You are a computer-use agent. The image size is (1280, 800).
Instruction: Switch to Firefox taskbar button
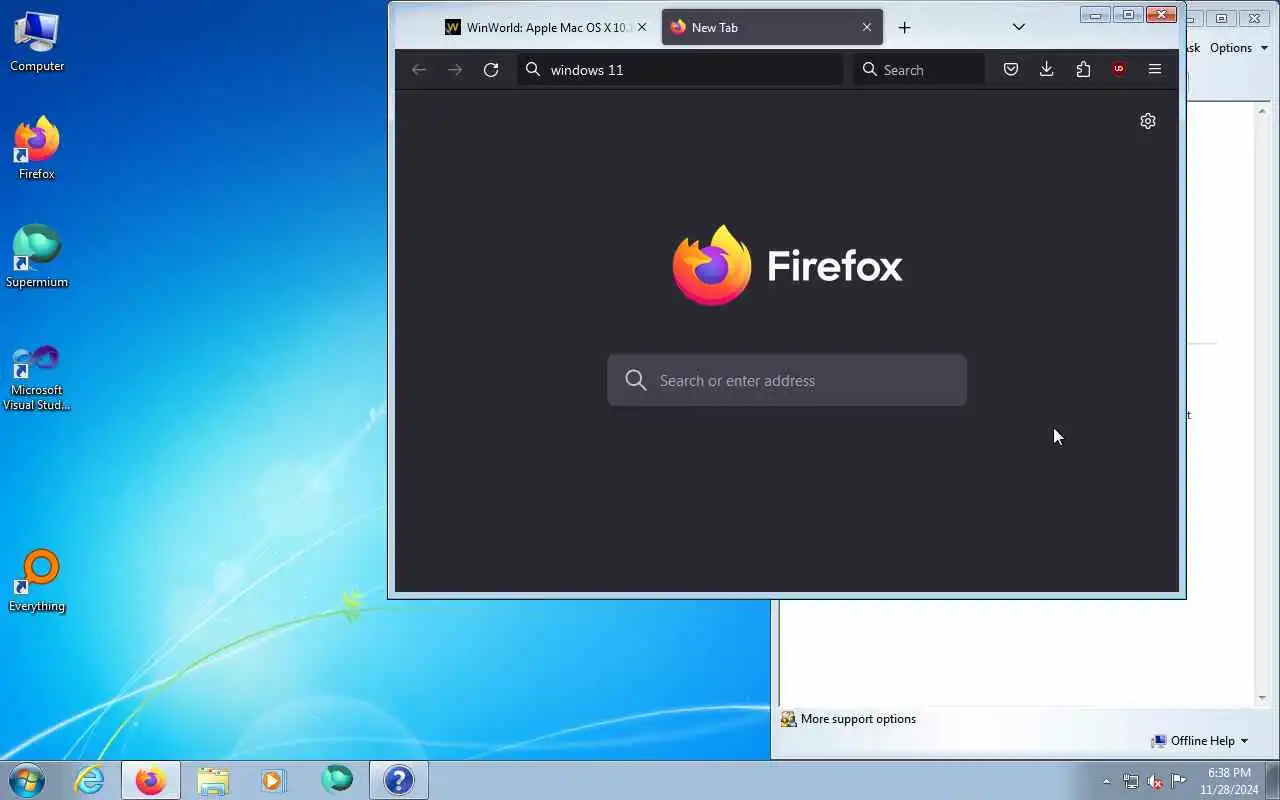tap(151, 780)
